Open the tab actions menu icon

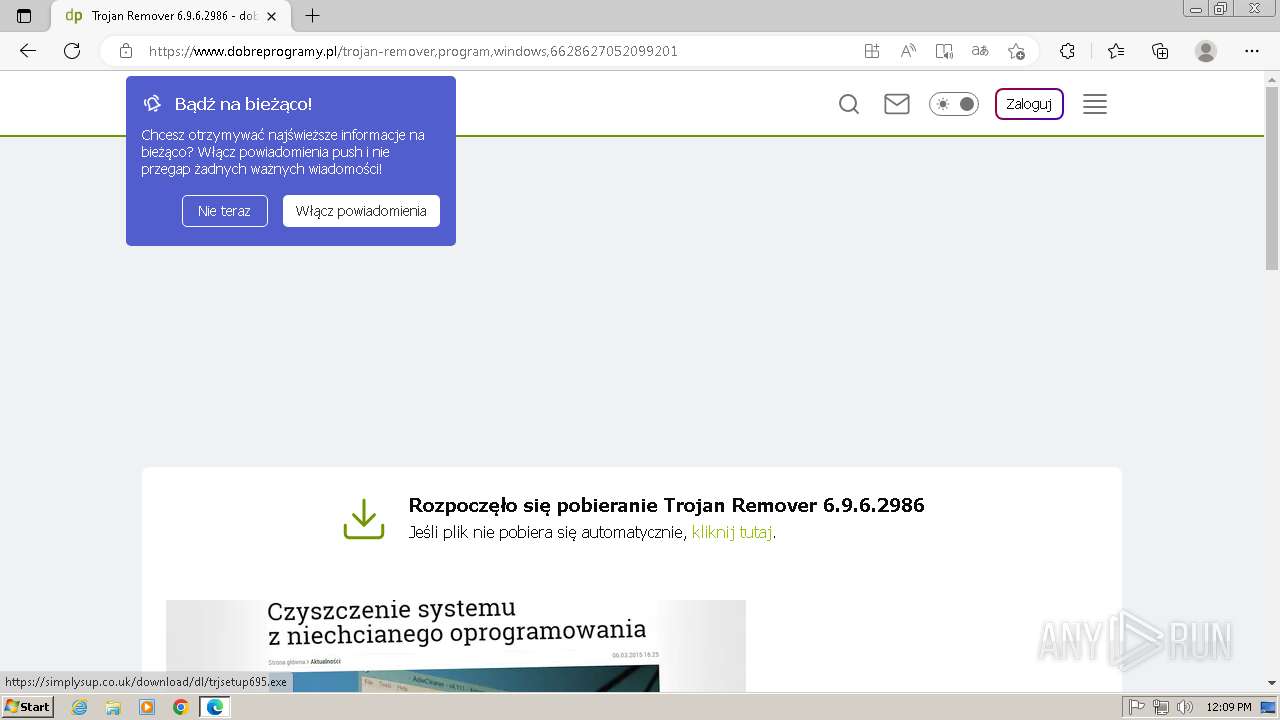[24, 16]
